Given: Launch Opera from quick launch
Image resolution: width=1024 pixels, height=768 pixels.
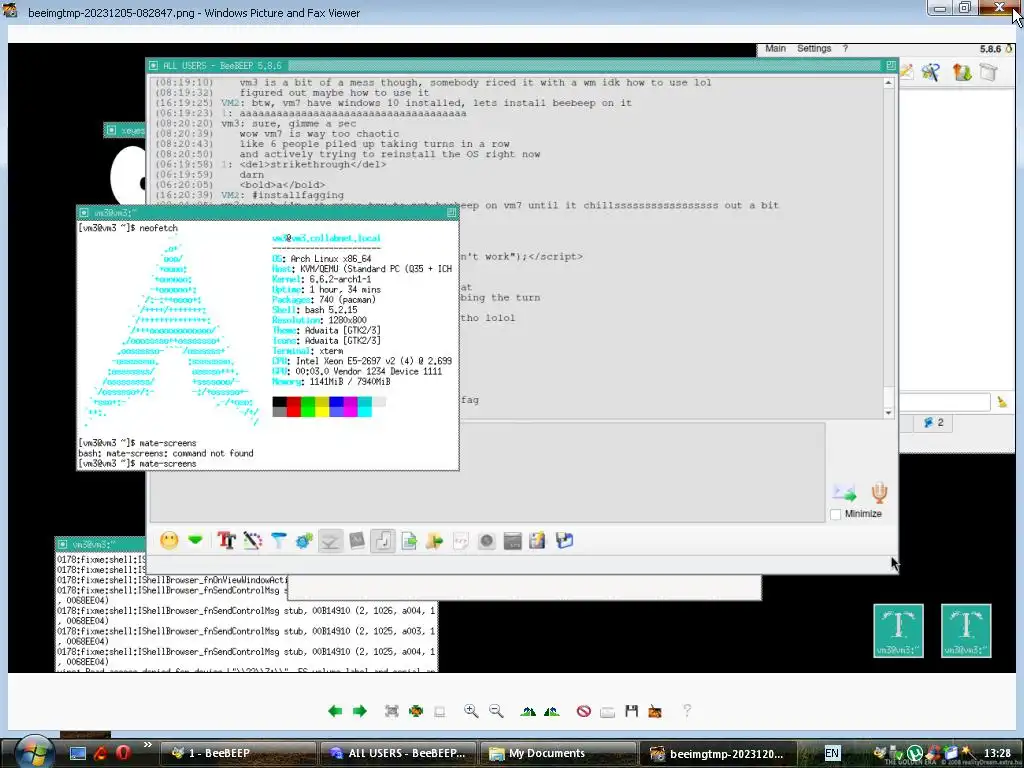Looking at the screenshot, I should pos(123,753).
